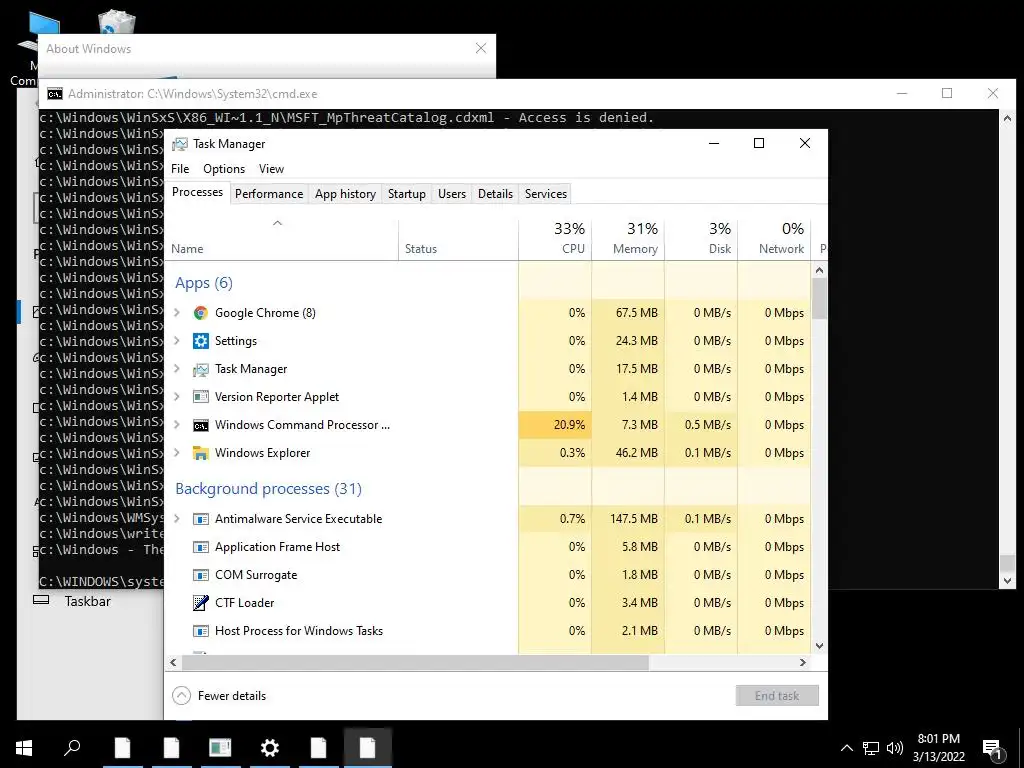Viewport: 1024px width, 768px height.
Task: Expand the Settings process group
Action: click(x=176, y=341)
